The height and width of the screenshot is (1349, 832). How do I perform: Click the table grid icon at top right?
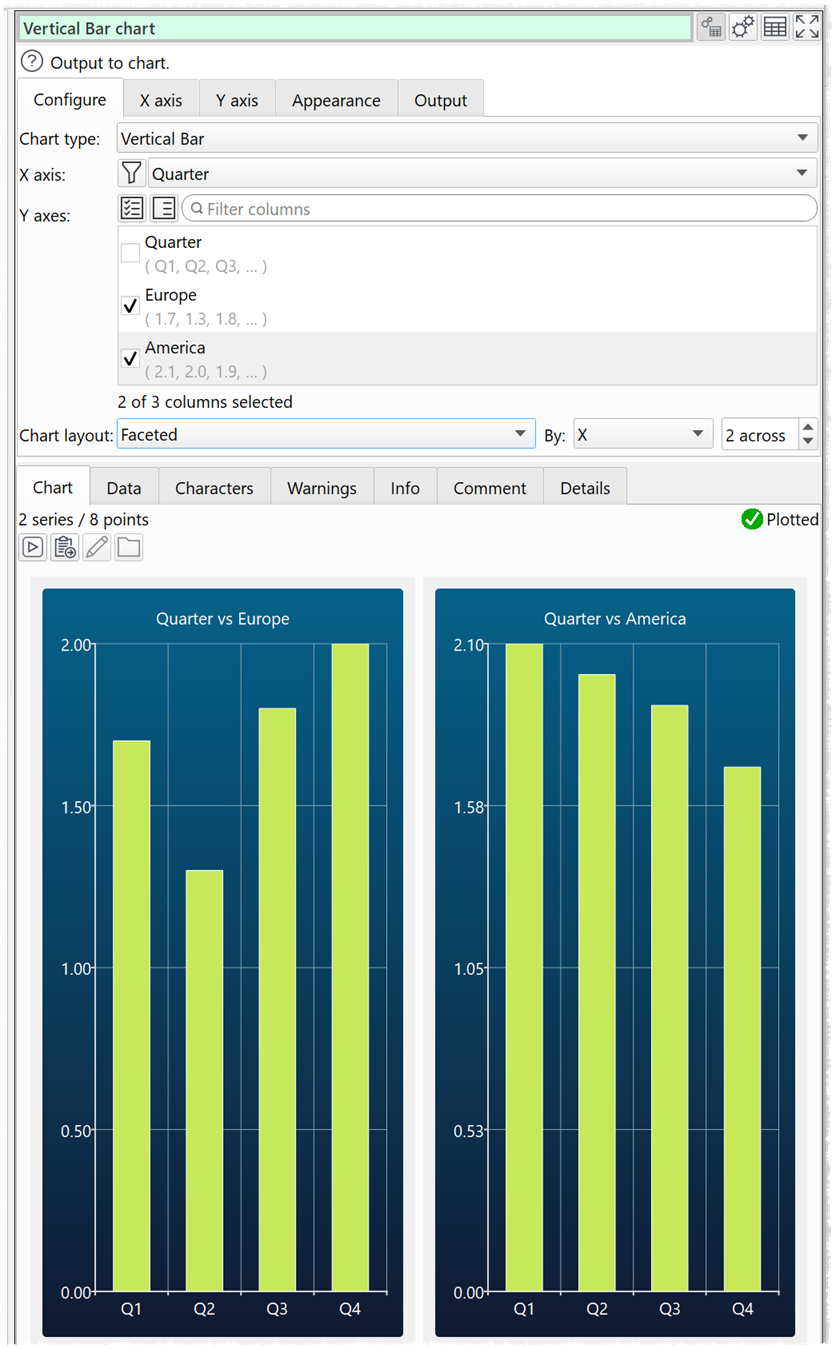tap(774, 28)
